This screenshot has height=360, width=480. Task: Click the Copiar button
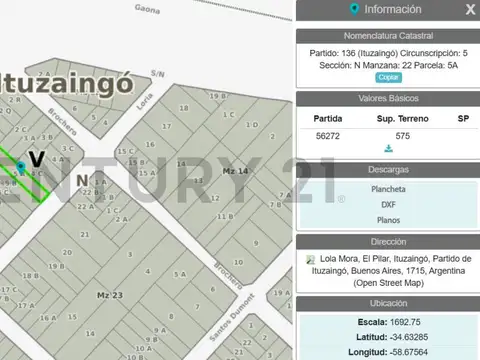tap(388, 77)
